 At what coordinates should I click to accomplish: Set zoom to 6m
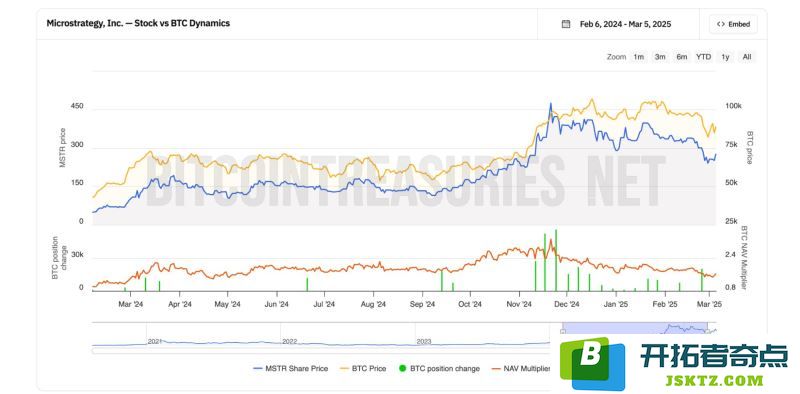coord(682,57)
